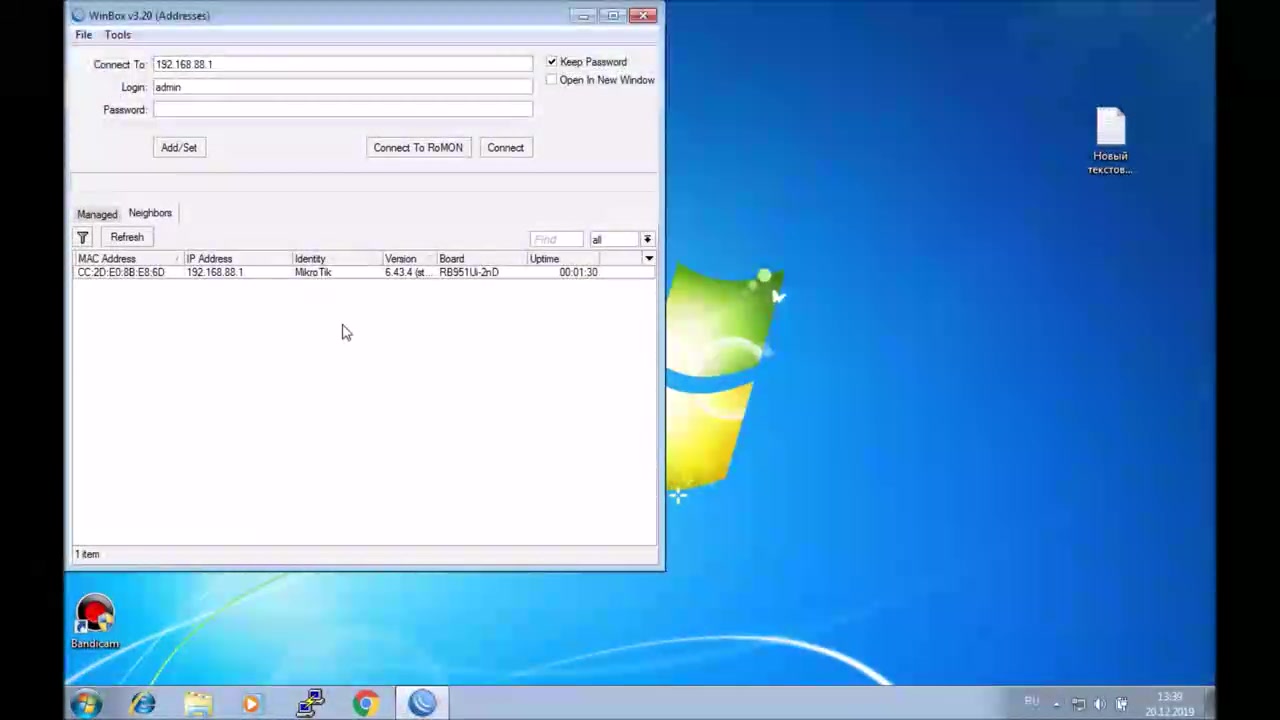Enable Open In New Window checkbox
Screen dimensions: 1280x720
pos(552,80)
